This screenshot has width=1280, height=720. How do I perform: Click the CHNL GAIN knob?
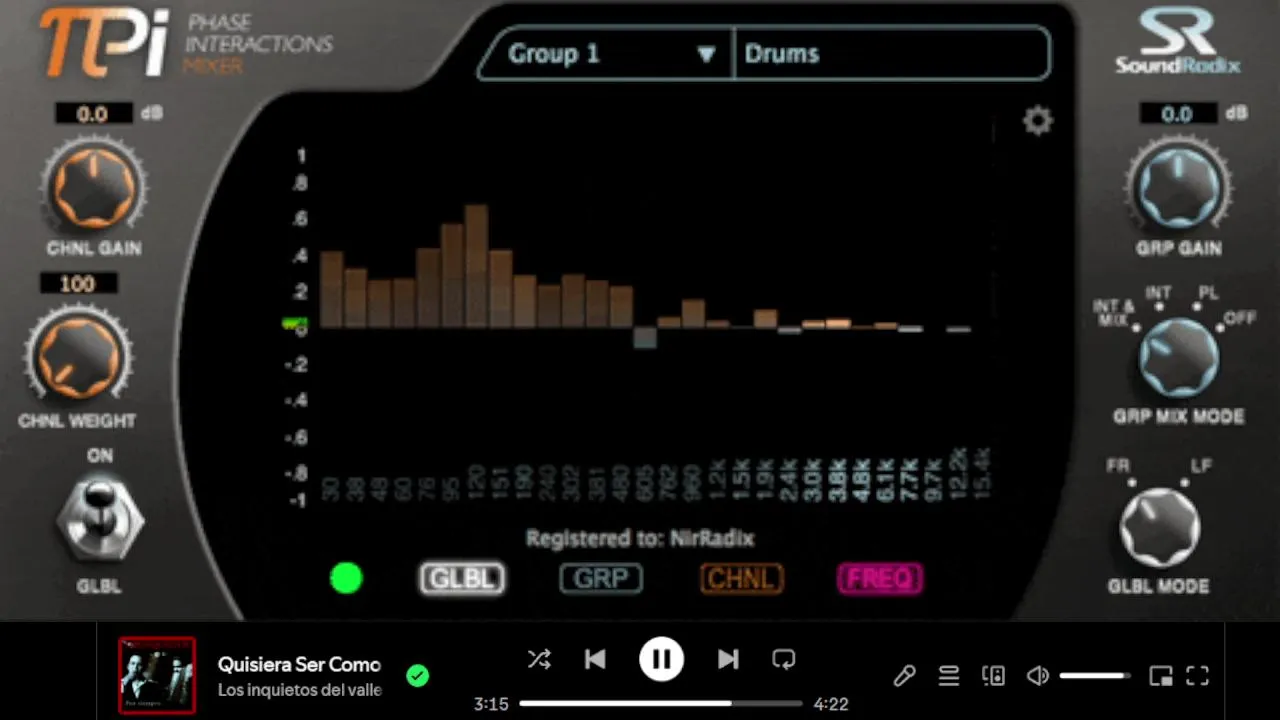click(93, 187)
